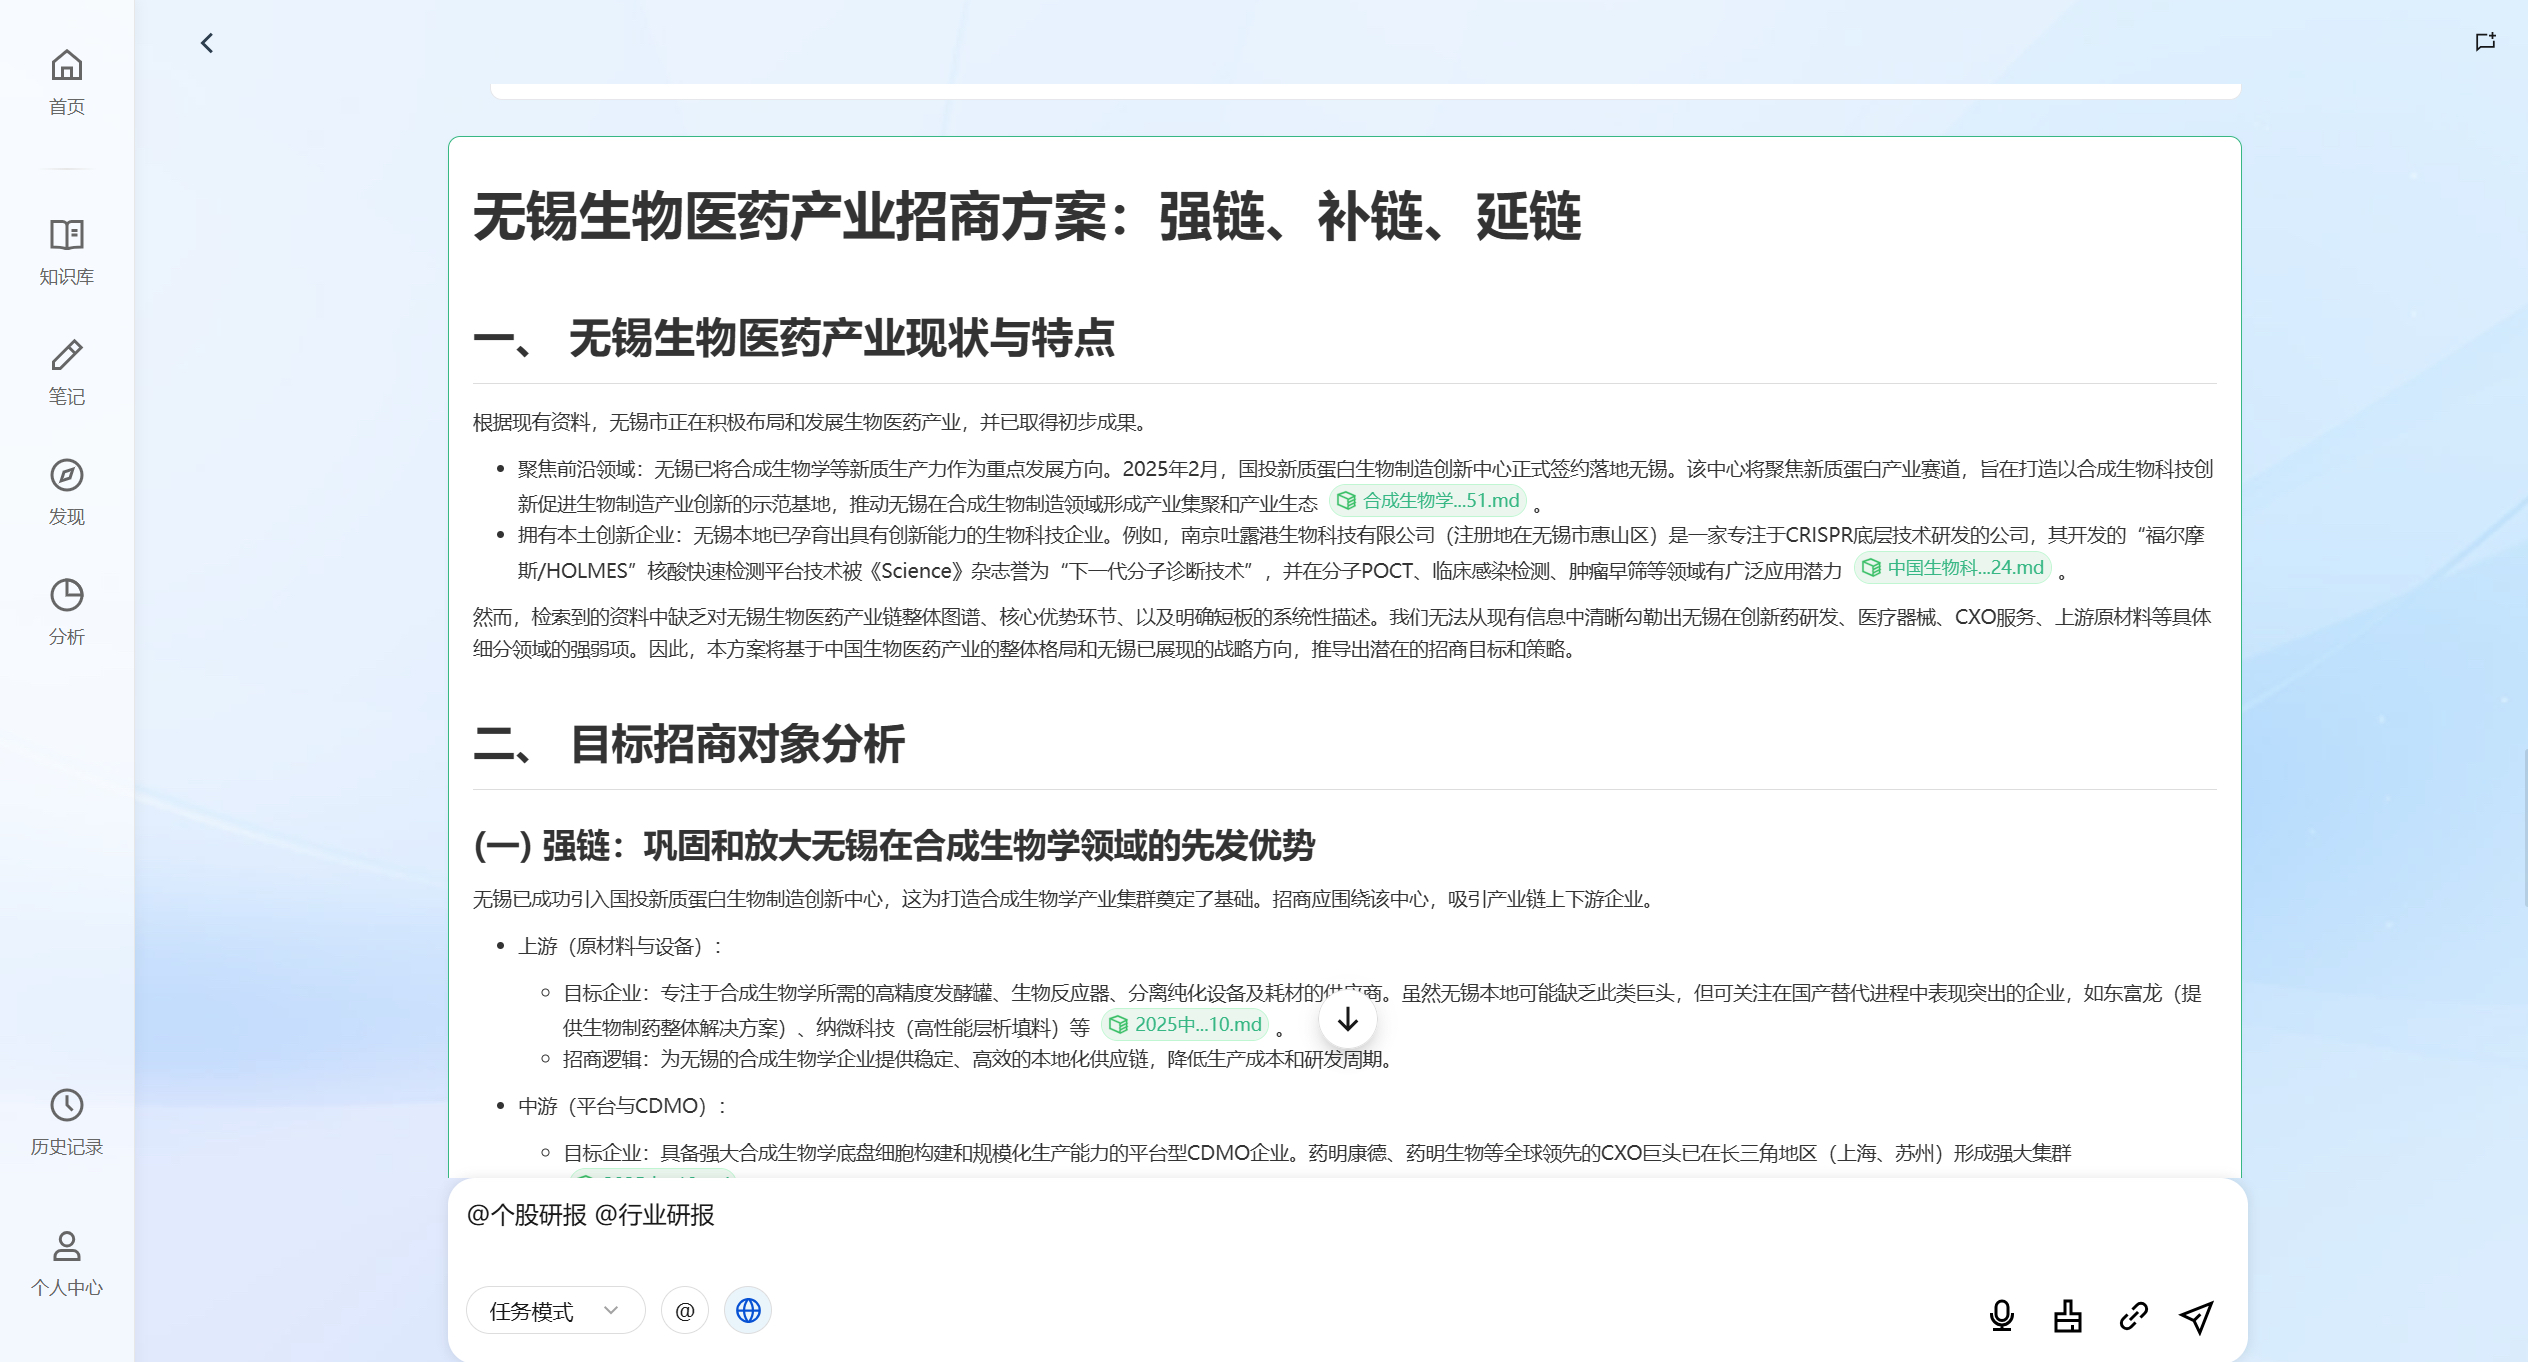Send message with paper plane icon
Image resolution: width=2528 pixels, height=1362 pixels.
tap(2196, 1316)
